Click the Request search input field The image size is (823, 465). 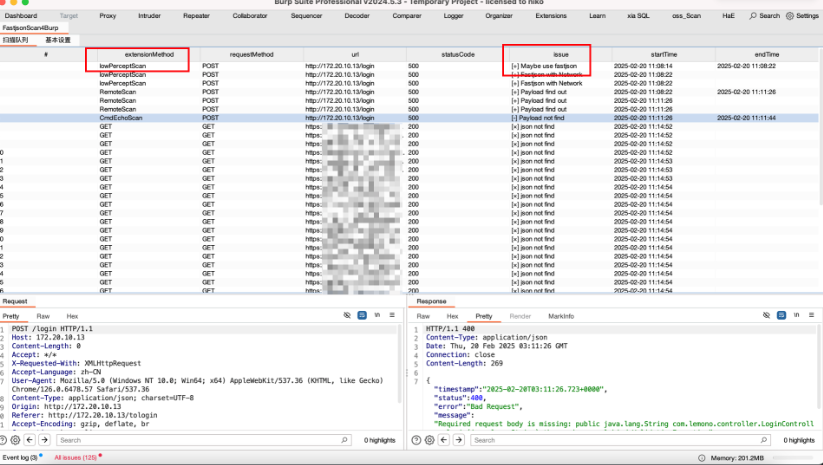[x=204, y=440]
